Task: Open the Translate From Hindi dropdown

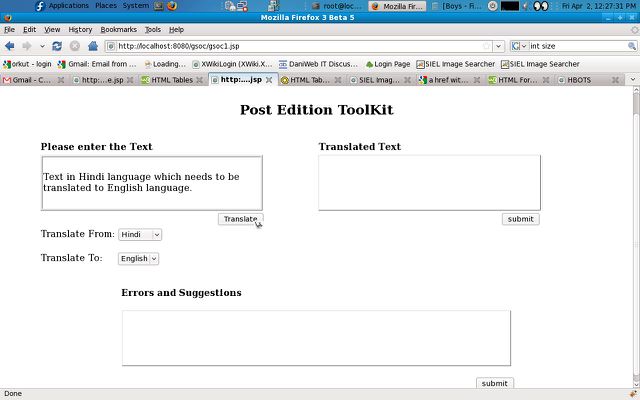Action: coord(140,234)
